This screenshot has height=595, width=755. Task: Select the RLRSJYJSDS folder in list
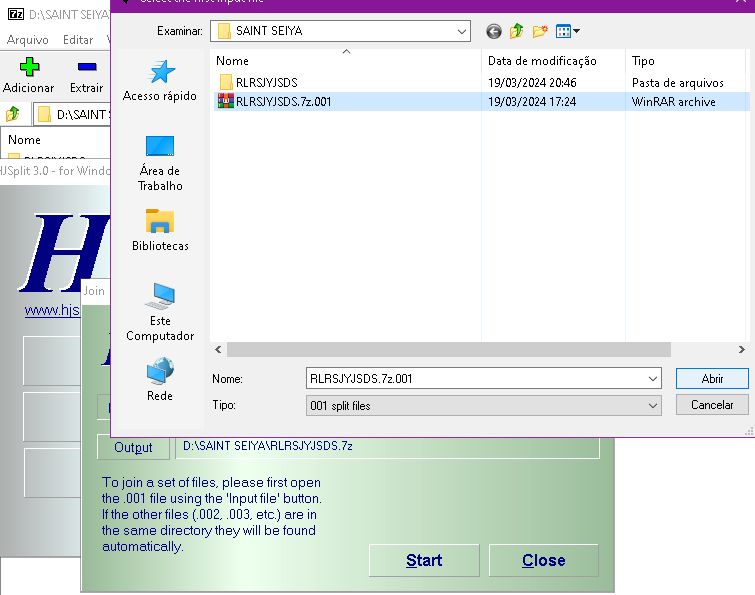tap(266, 82)
